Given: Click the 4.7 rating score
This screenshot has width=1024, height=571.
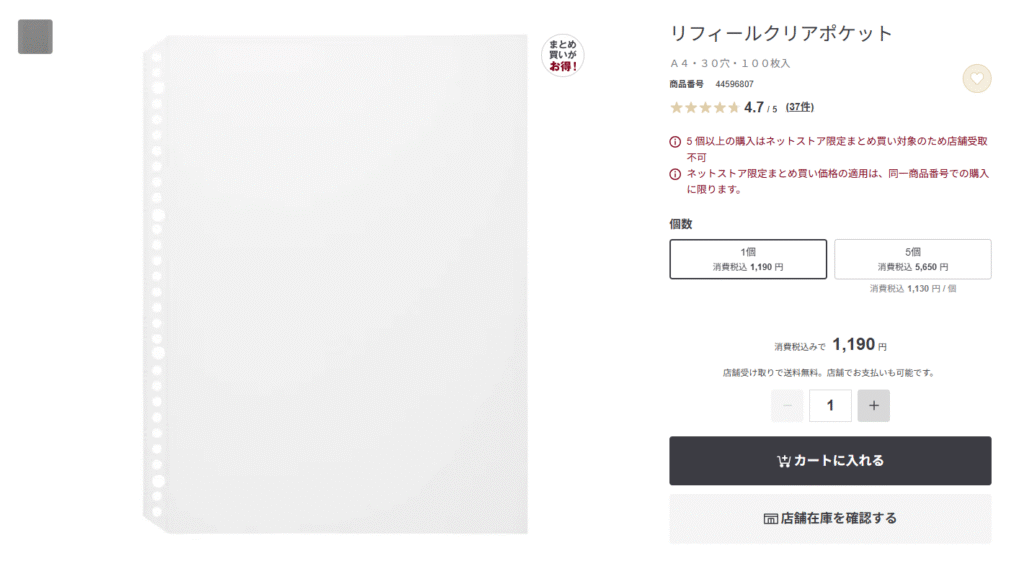Looking at the screenshot, I should pyautogui.click(x=754, y=107).
